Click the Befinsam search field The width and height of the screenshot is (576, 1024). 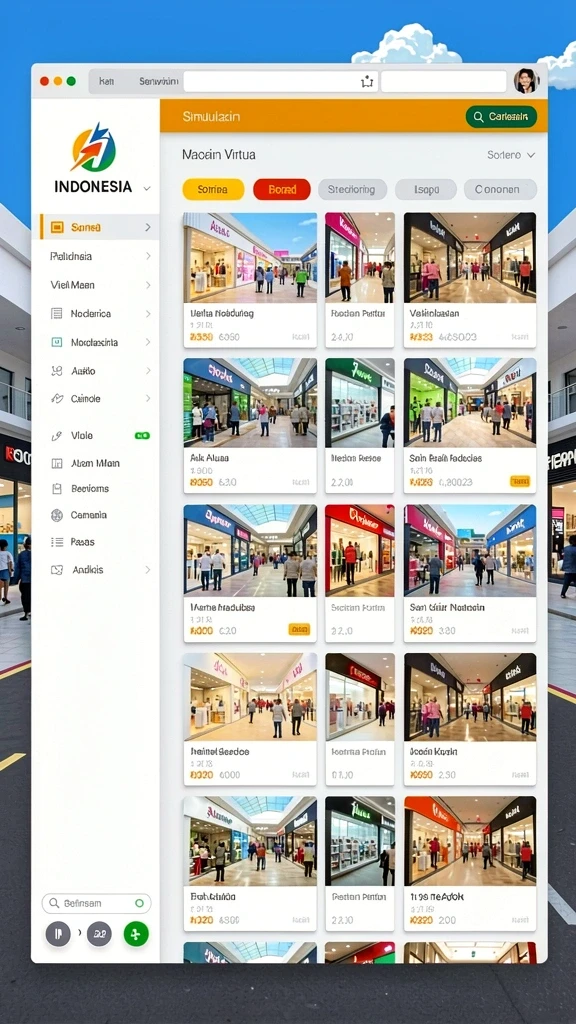[97, 903]
